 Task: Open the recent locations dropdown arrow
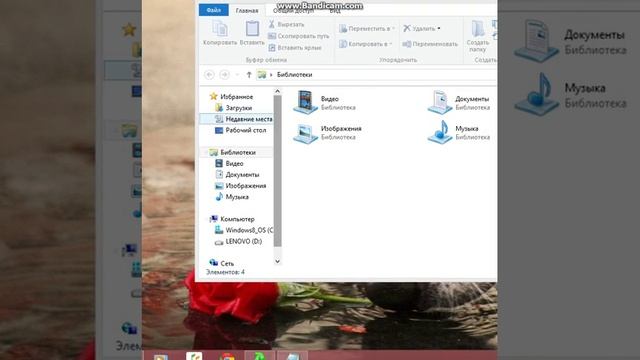point(237,75)
